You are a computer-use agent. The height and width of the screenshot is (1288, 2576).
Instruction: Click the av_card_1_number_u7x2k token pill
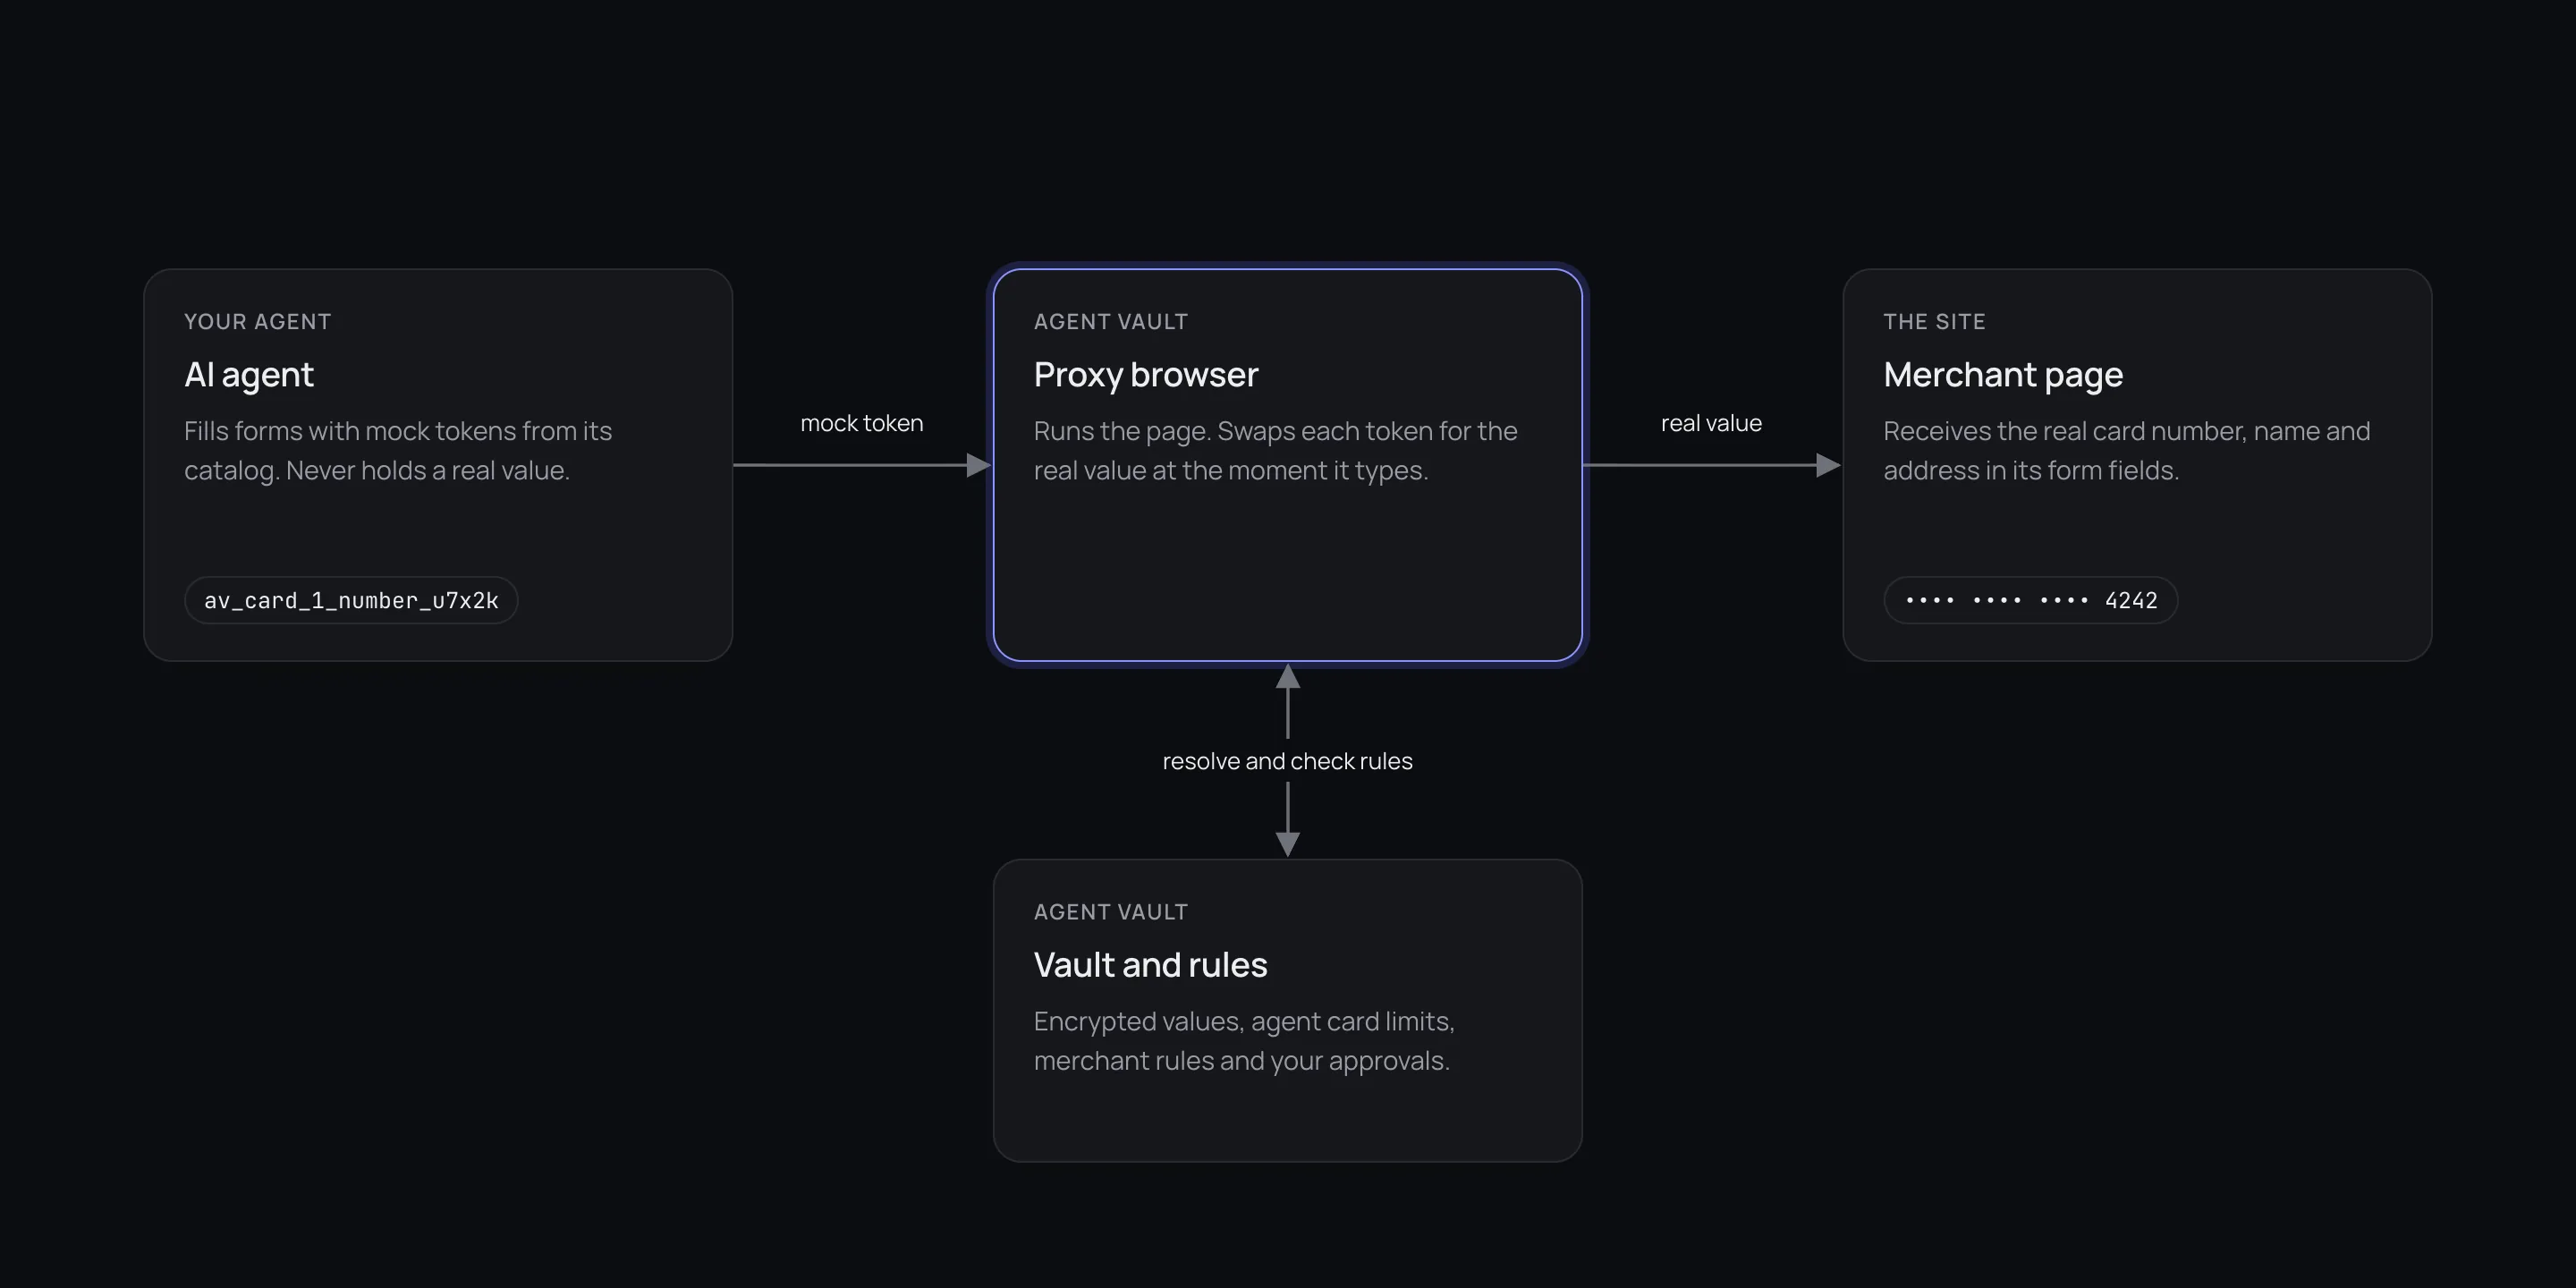351,600
